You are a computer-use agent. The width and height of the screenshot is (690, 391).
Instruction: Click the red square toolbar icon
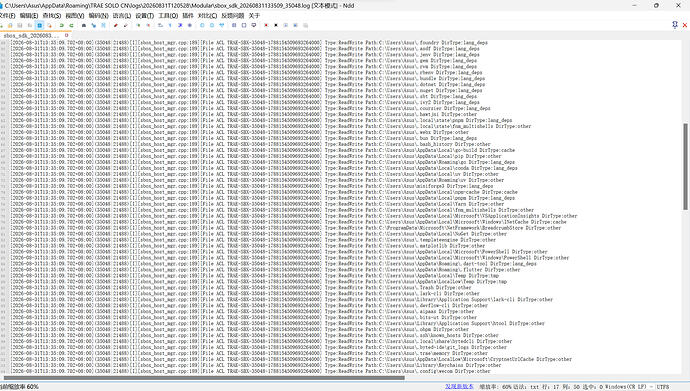pos(266,26)
